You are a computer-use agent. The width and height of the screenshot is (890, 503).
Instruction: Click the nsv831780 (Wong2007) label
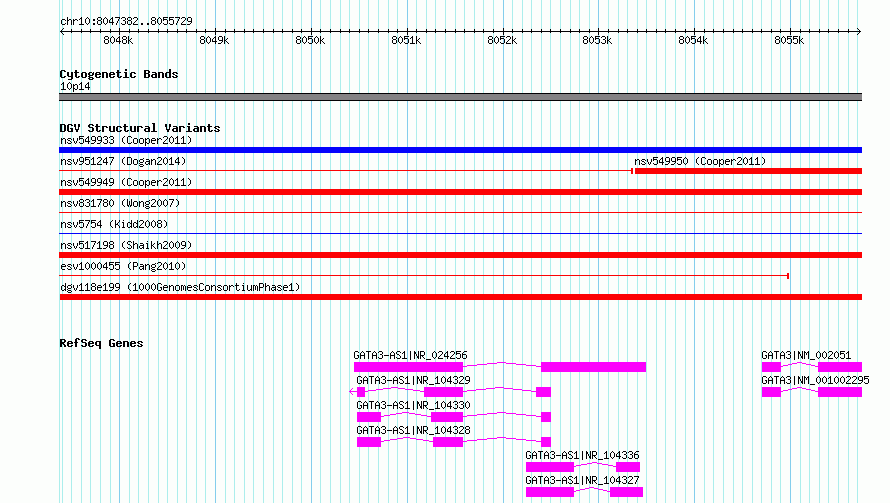click(120, 203)
